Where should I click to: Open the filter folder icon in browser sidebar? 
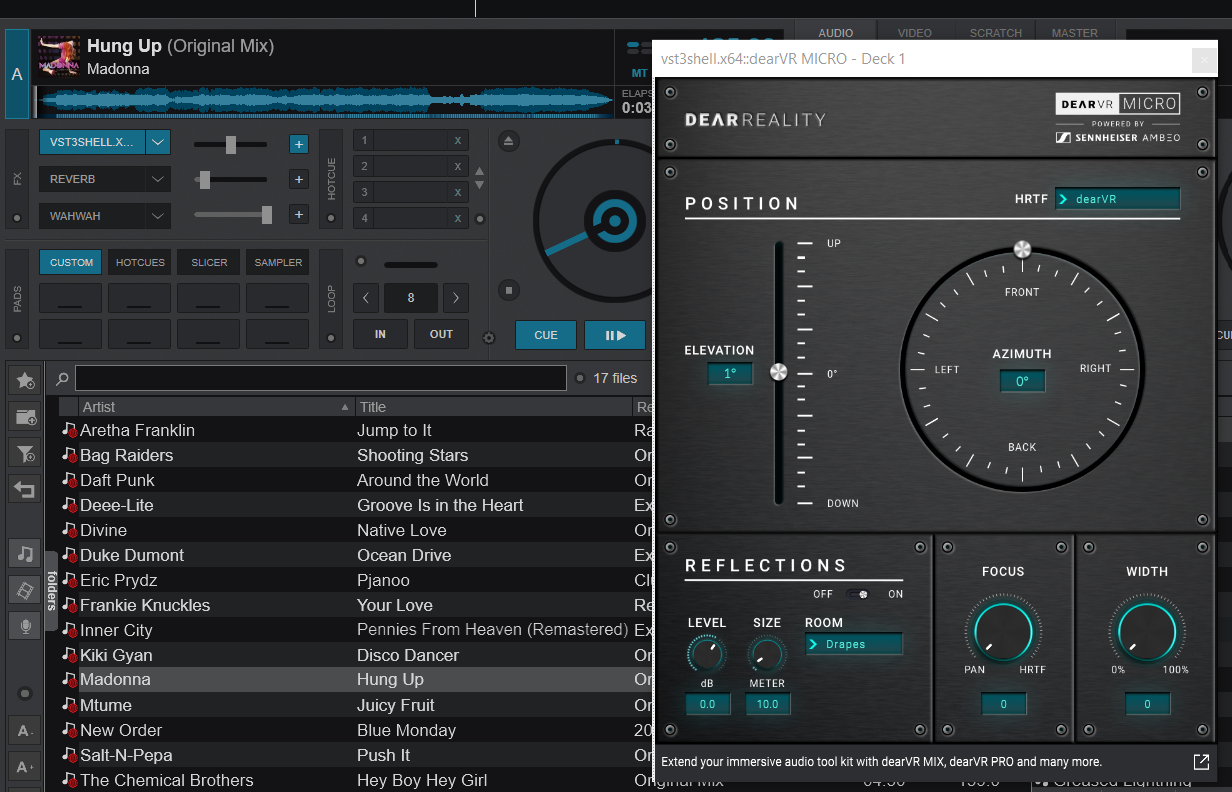coord(25,453)
